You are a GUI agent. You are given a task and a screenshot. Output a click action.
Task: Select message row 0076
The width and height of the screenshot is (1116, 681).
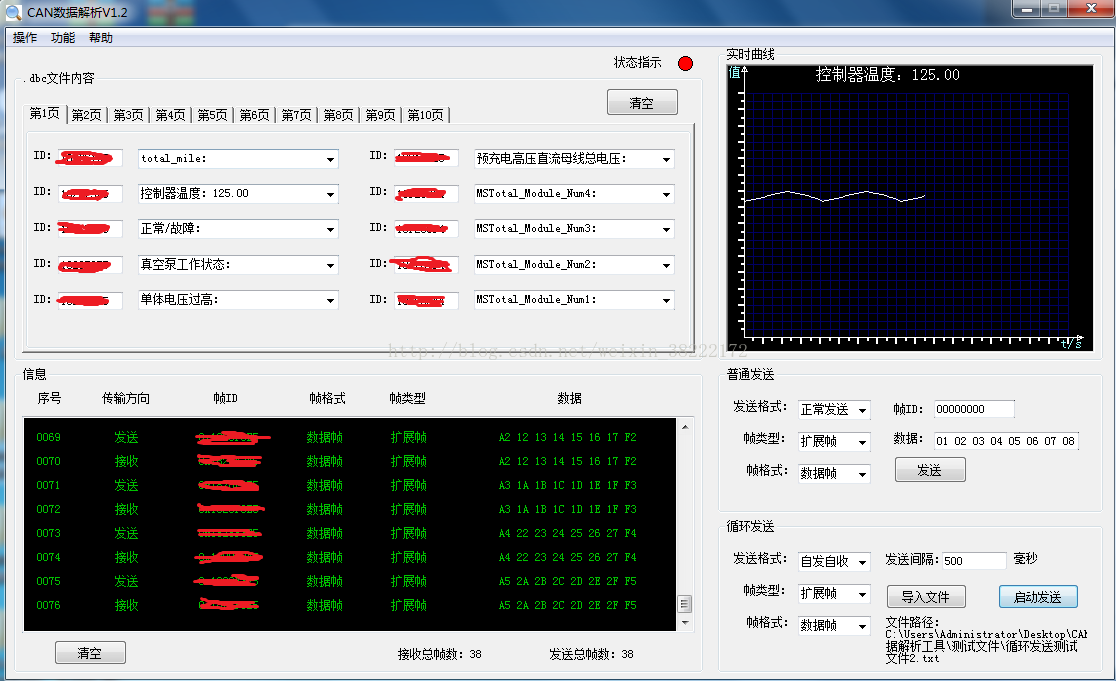pos(349,605)
